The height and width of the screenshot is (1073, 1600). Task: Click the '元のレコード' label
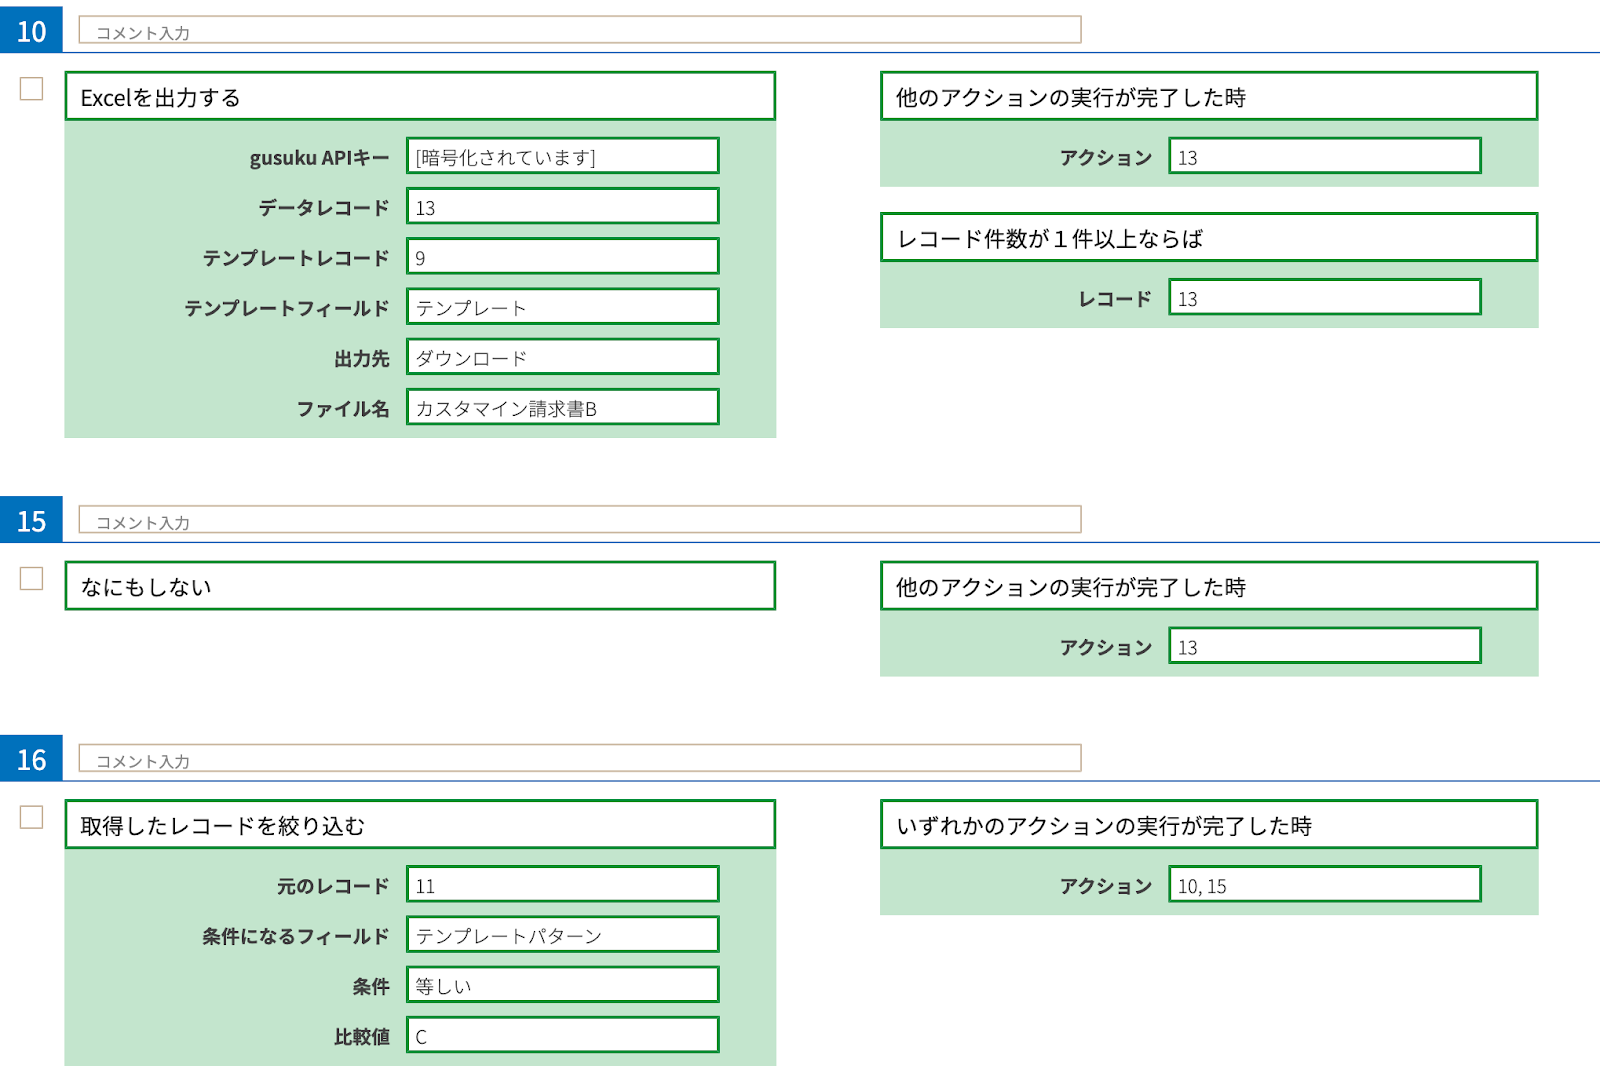[333, 886]
